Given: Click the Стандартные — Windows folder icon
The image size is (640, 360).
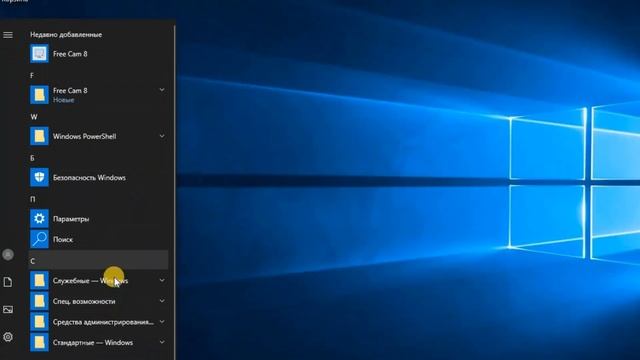Looking at the screenshot, I should tap(39, 342).
